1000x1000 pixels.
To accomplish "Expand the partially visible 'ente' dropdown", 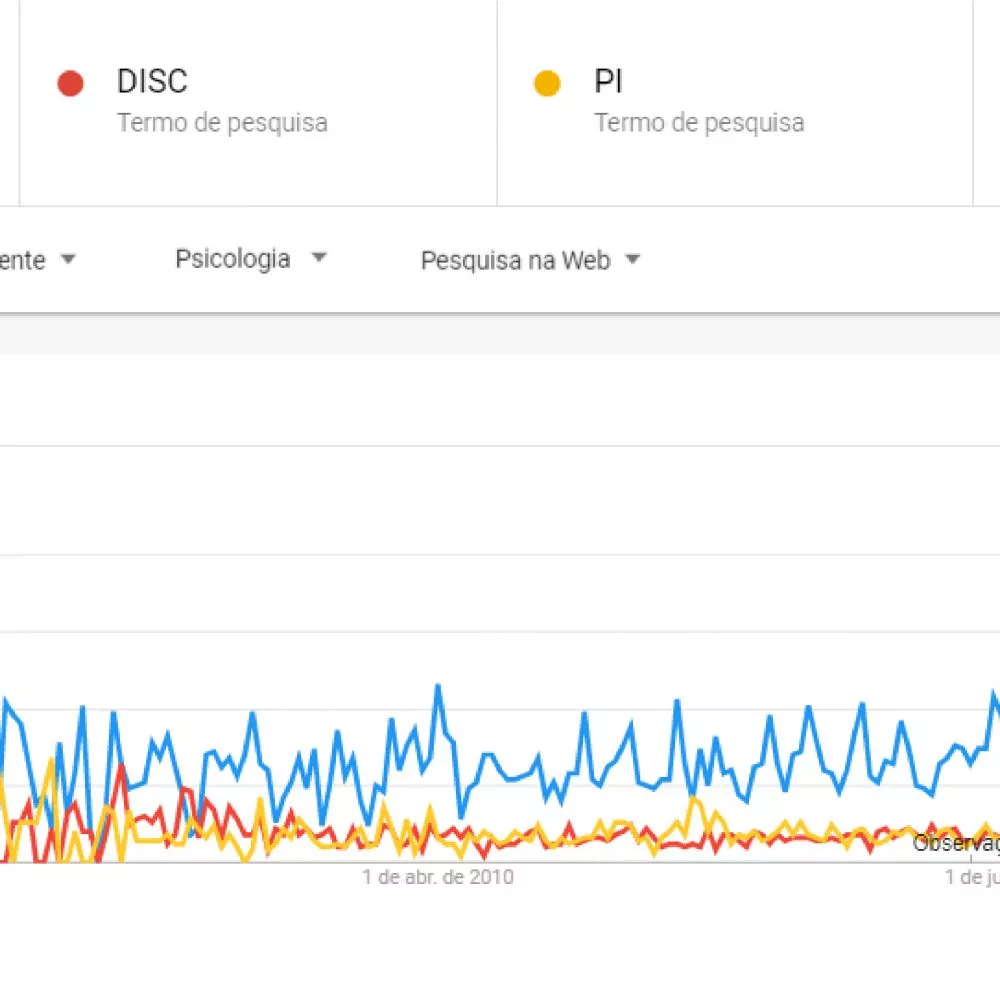I will pyautogui.click(x=38, y=260).
